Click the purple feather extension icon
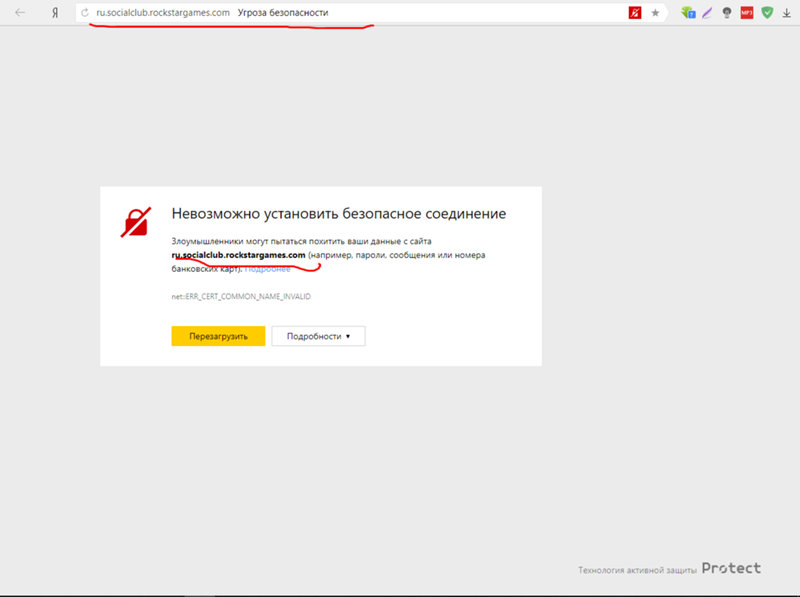This screenshot has height=597, width=800. tap(707, 13)
